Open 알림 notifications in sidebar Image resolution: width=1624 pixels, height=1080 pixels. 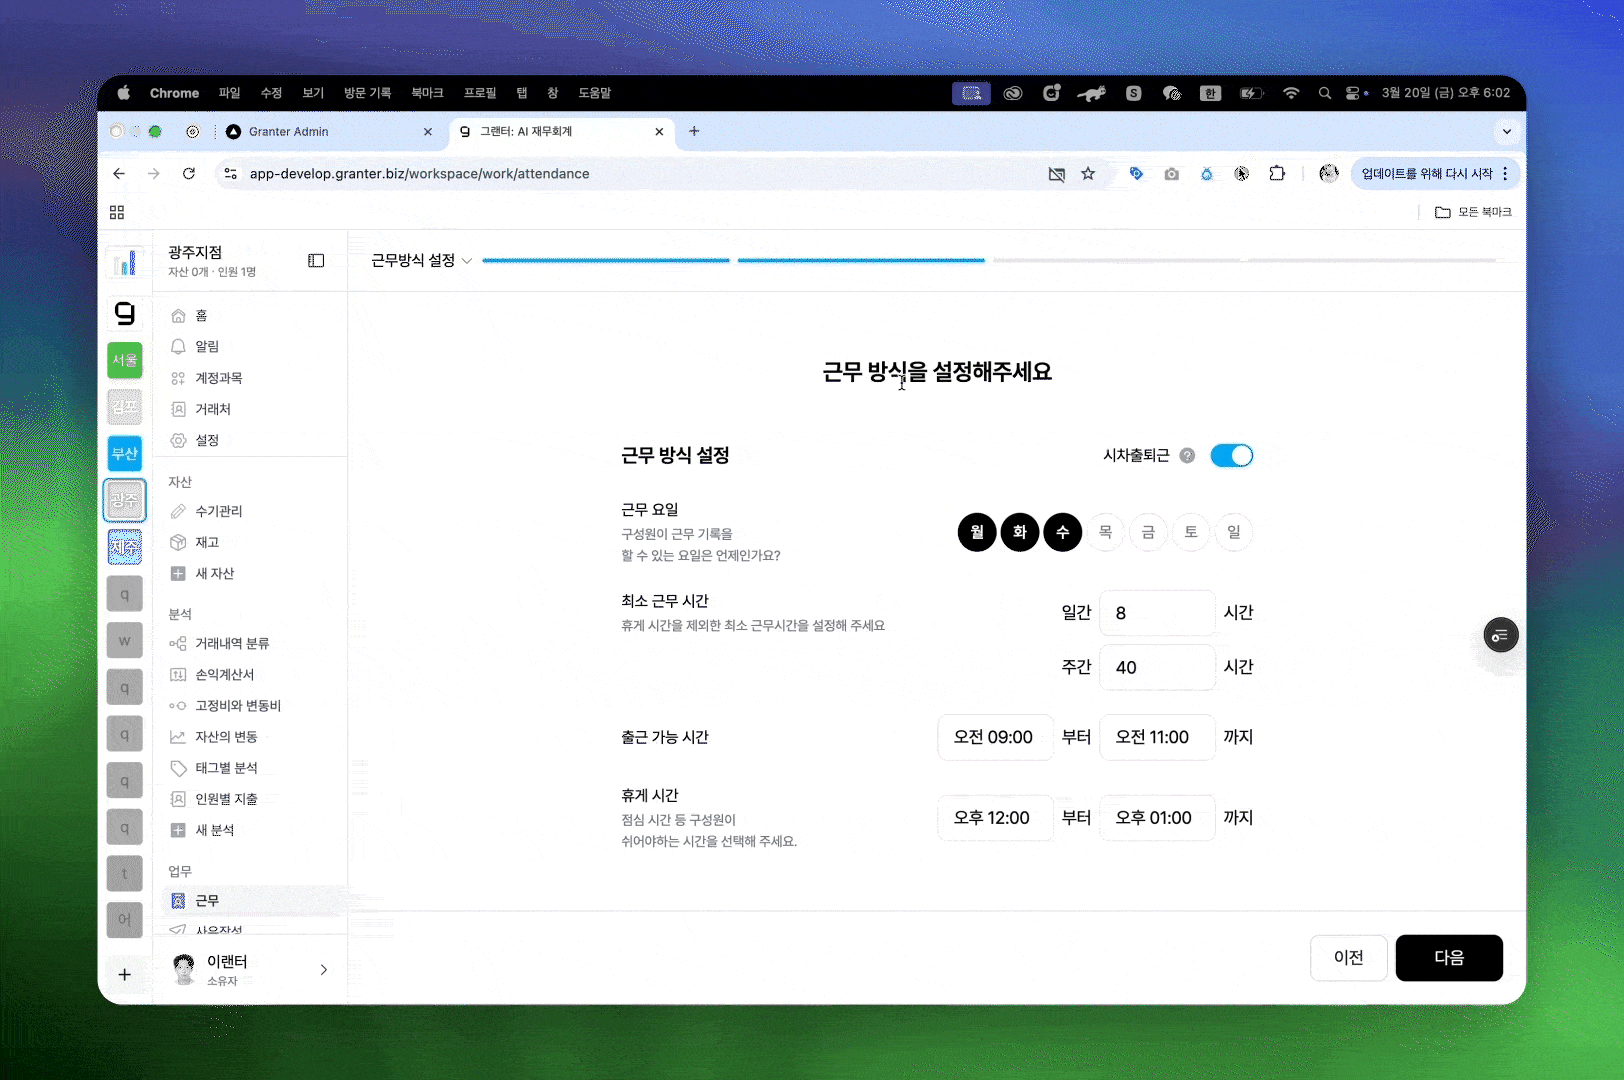207,346
